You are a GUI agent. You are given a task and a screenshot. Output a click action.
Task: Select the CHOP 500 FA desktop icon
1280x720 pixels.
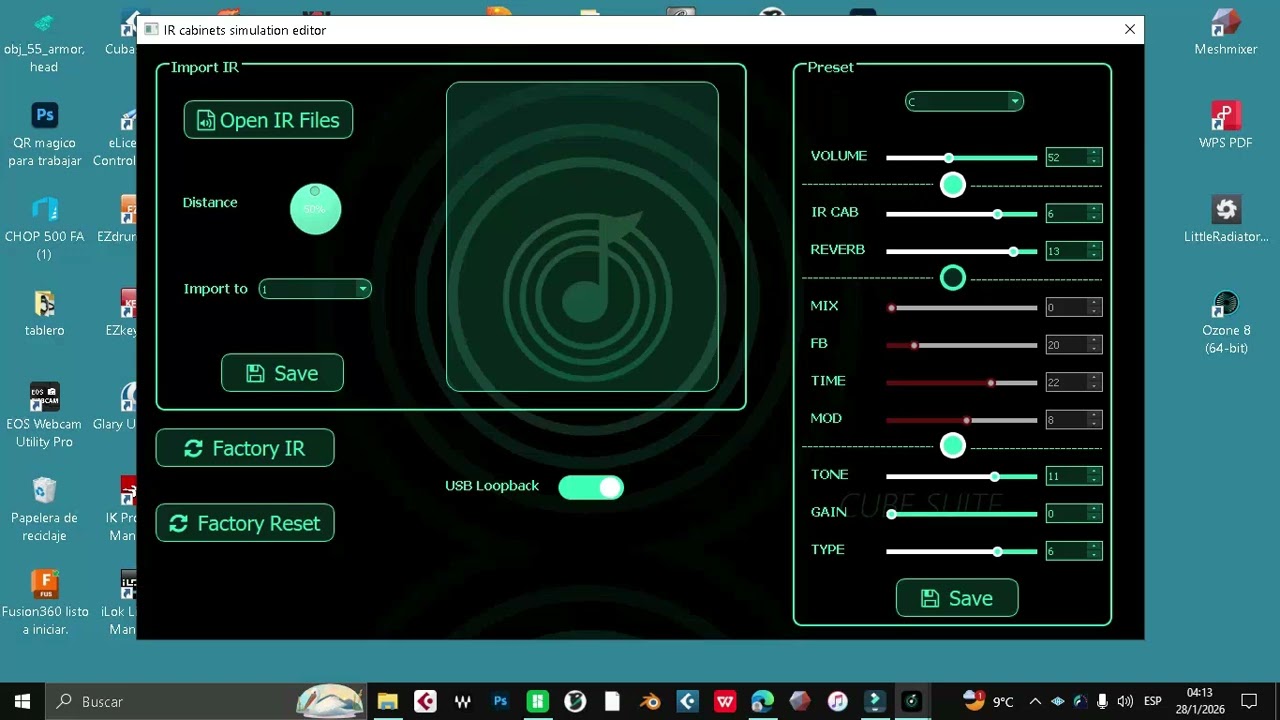pyautogui.click(x=44, y=227)
